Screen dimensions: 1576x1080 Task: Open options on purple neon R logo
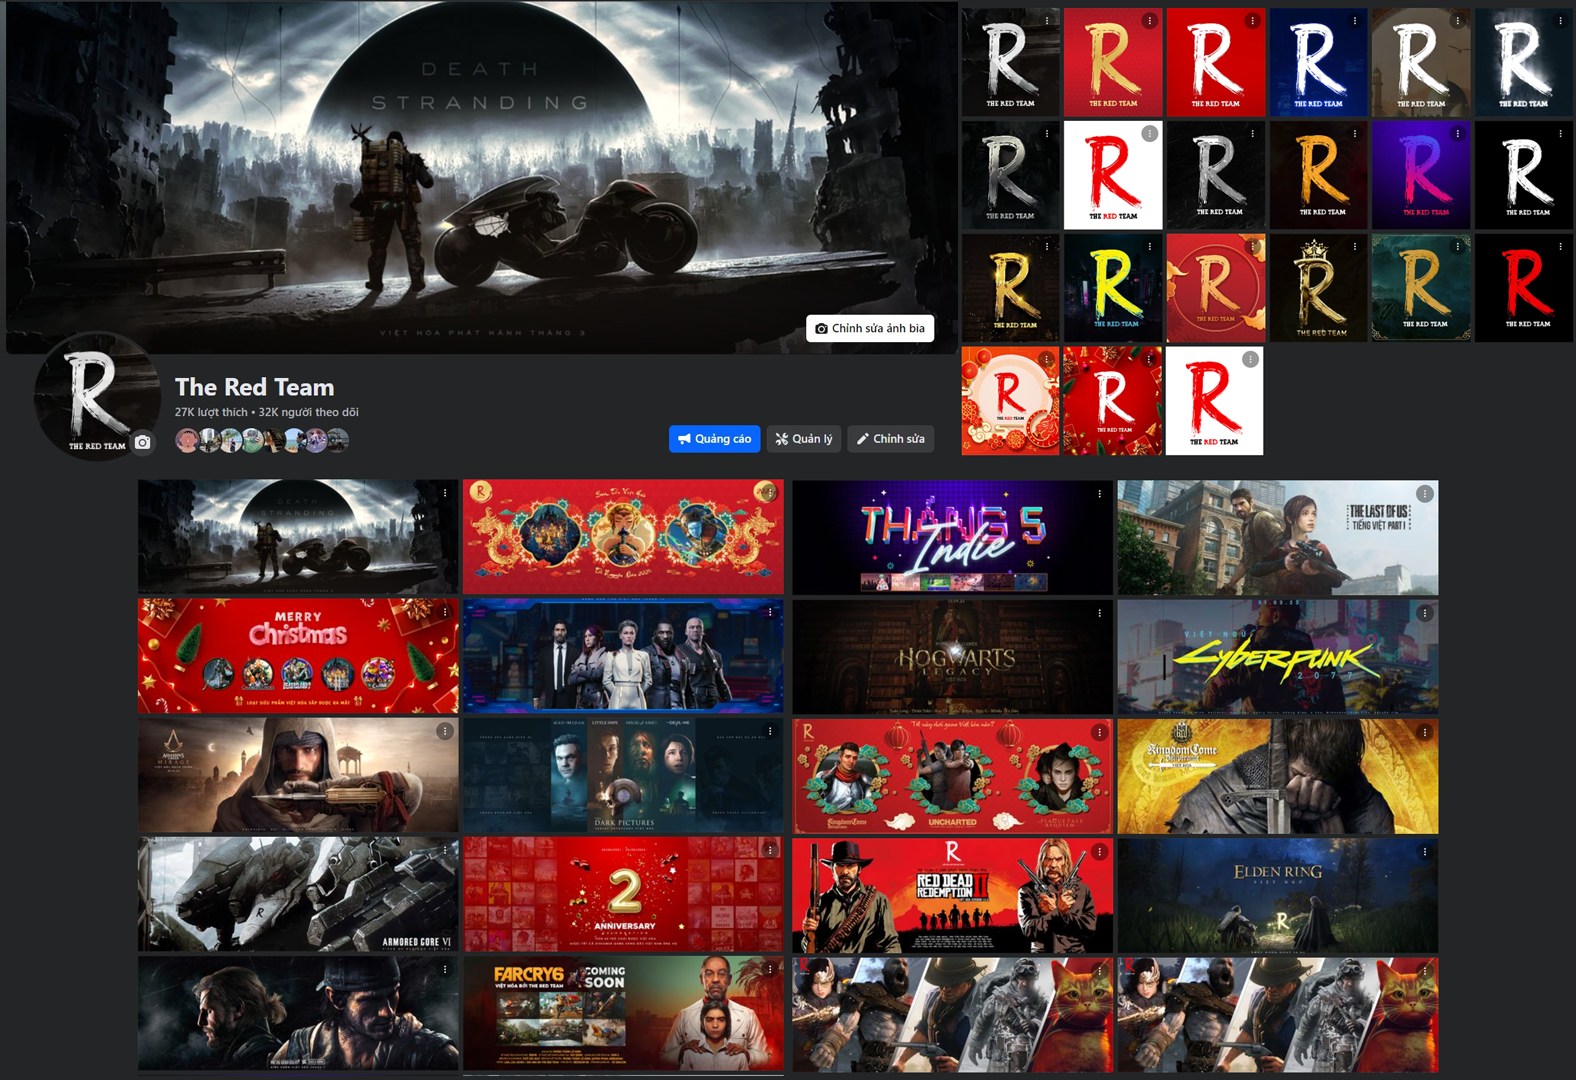(1458, 133)
